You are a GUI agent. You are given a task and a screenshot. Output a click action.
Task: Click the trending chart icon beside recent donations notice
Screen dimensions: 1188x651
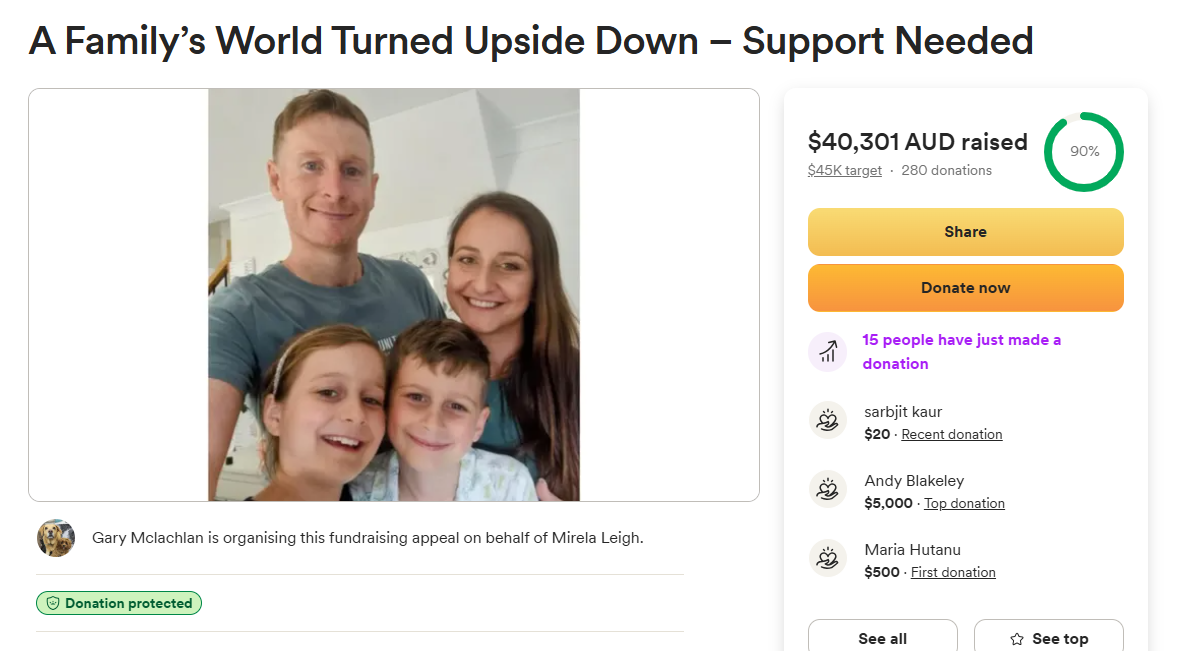point(827,352)
